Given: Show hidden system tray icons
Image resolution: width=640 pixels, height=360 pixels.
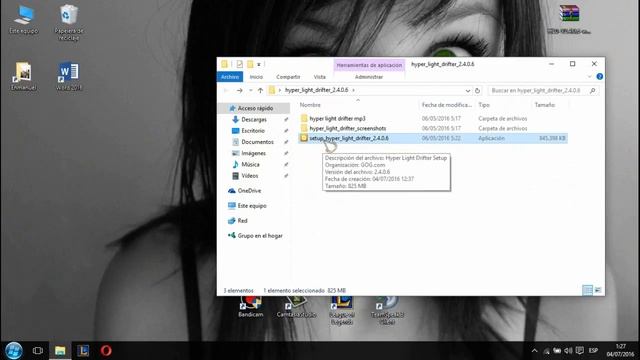Looking at the screenshot, I should [534, 351].
